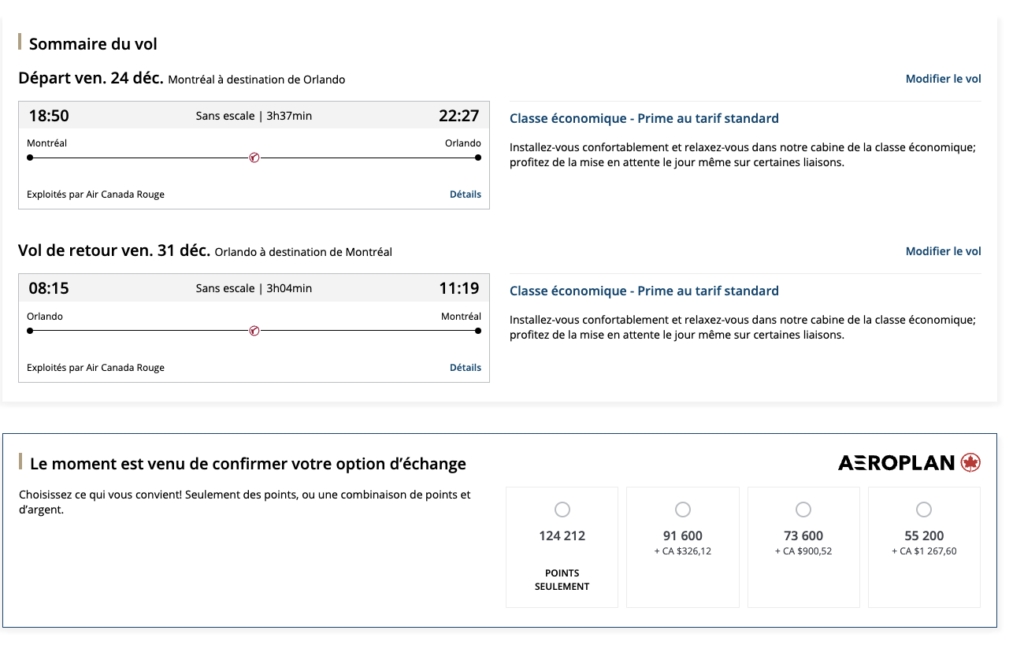1024x645 pixels.
Task: Click the route icon on the Montréal–Orlando flight line
Action: pos(254,158)
